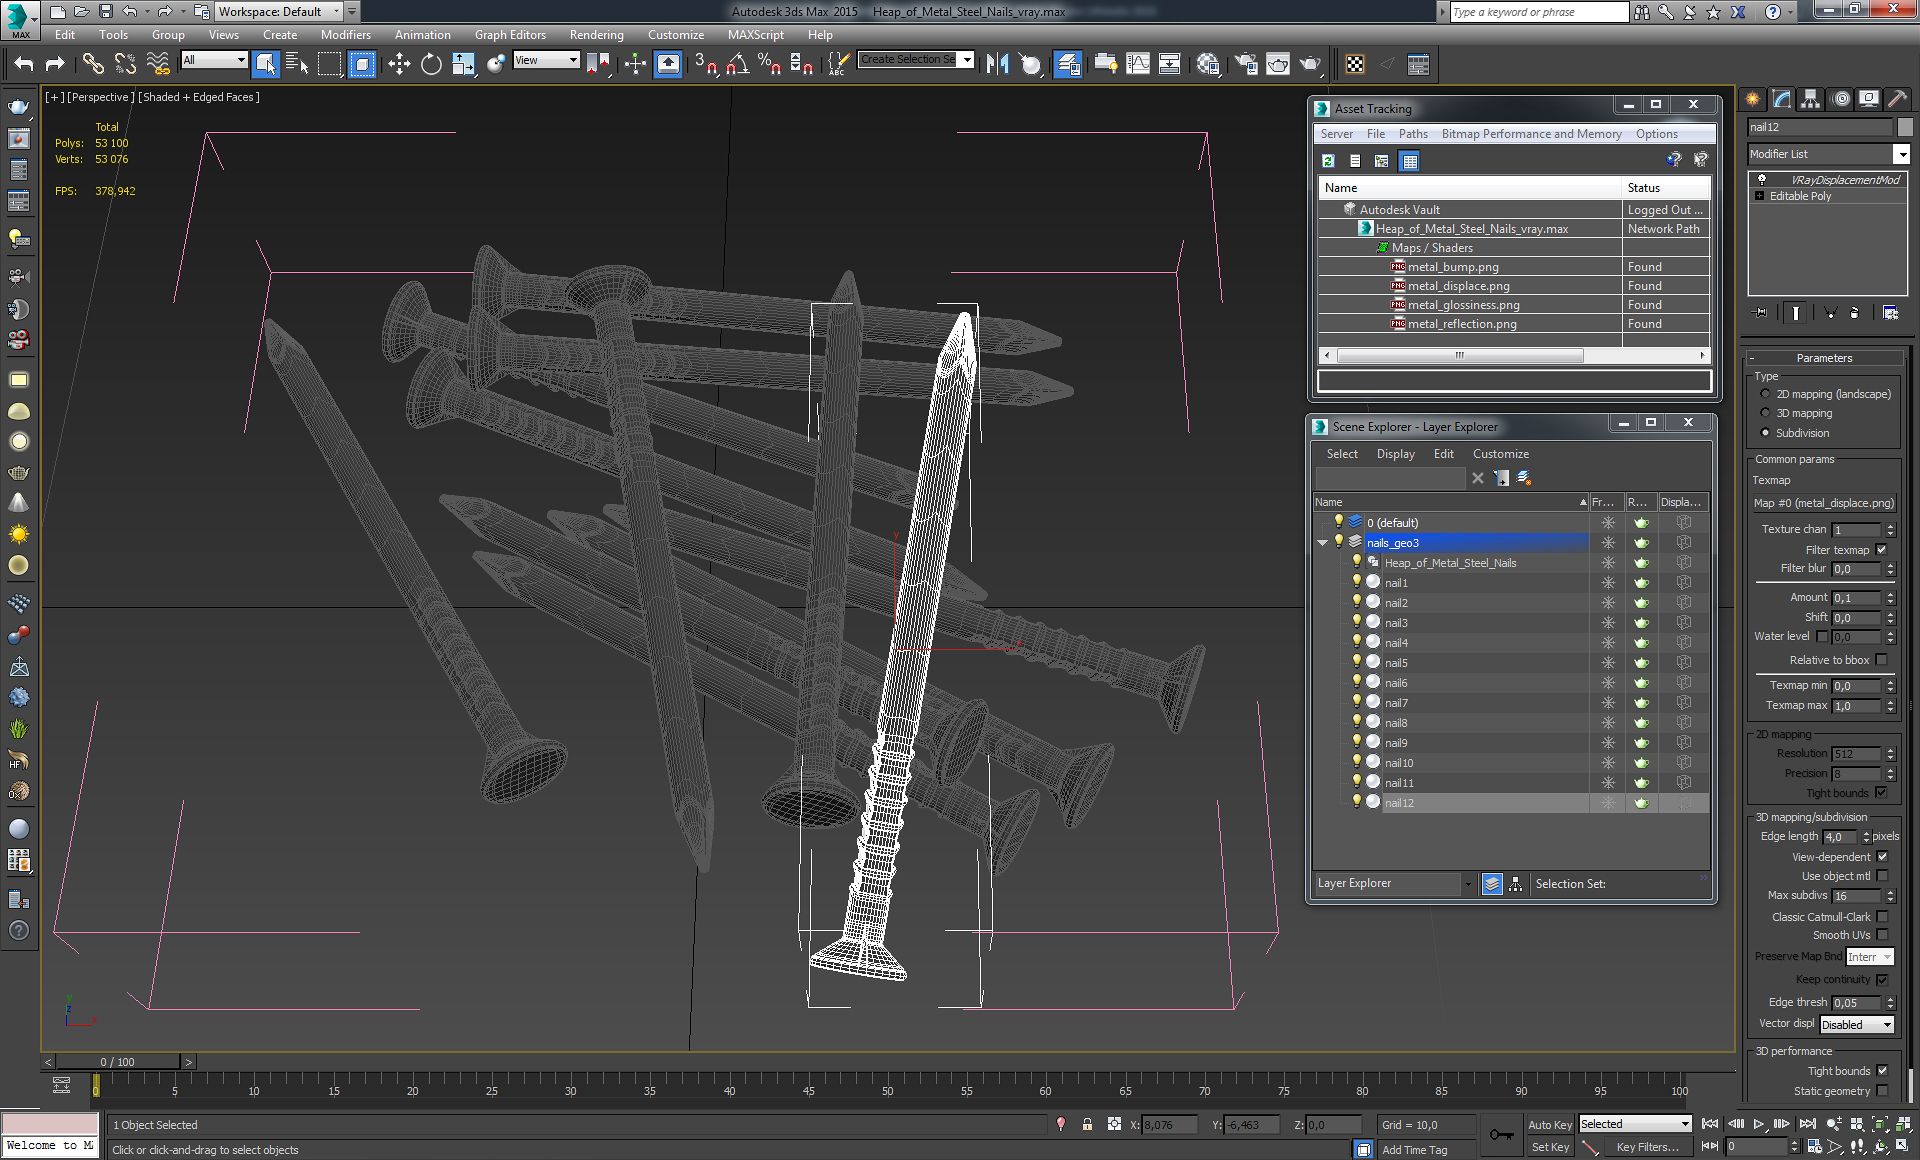
Task: Hide nail5 using its lightbulb icon
Action: (x=1357, y=662)
